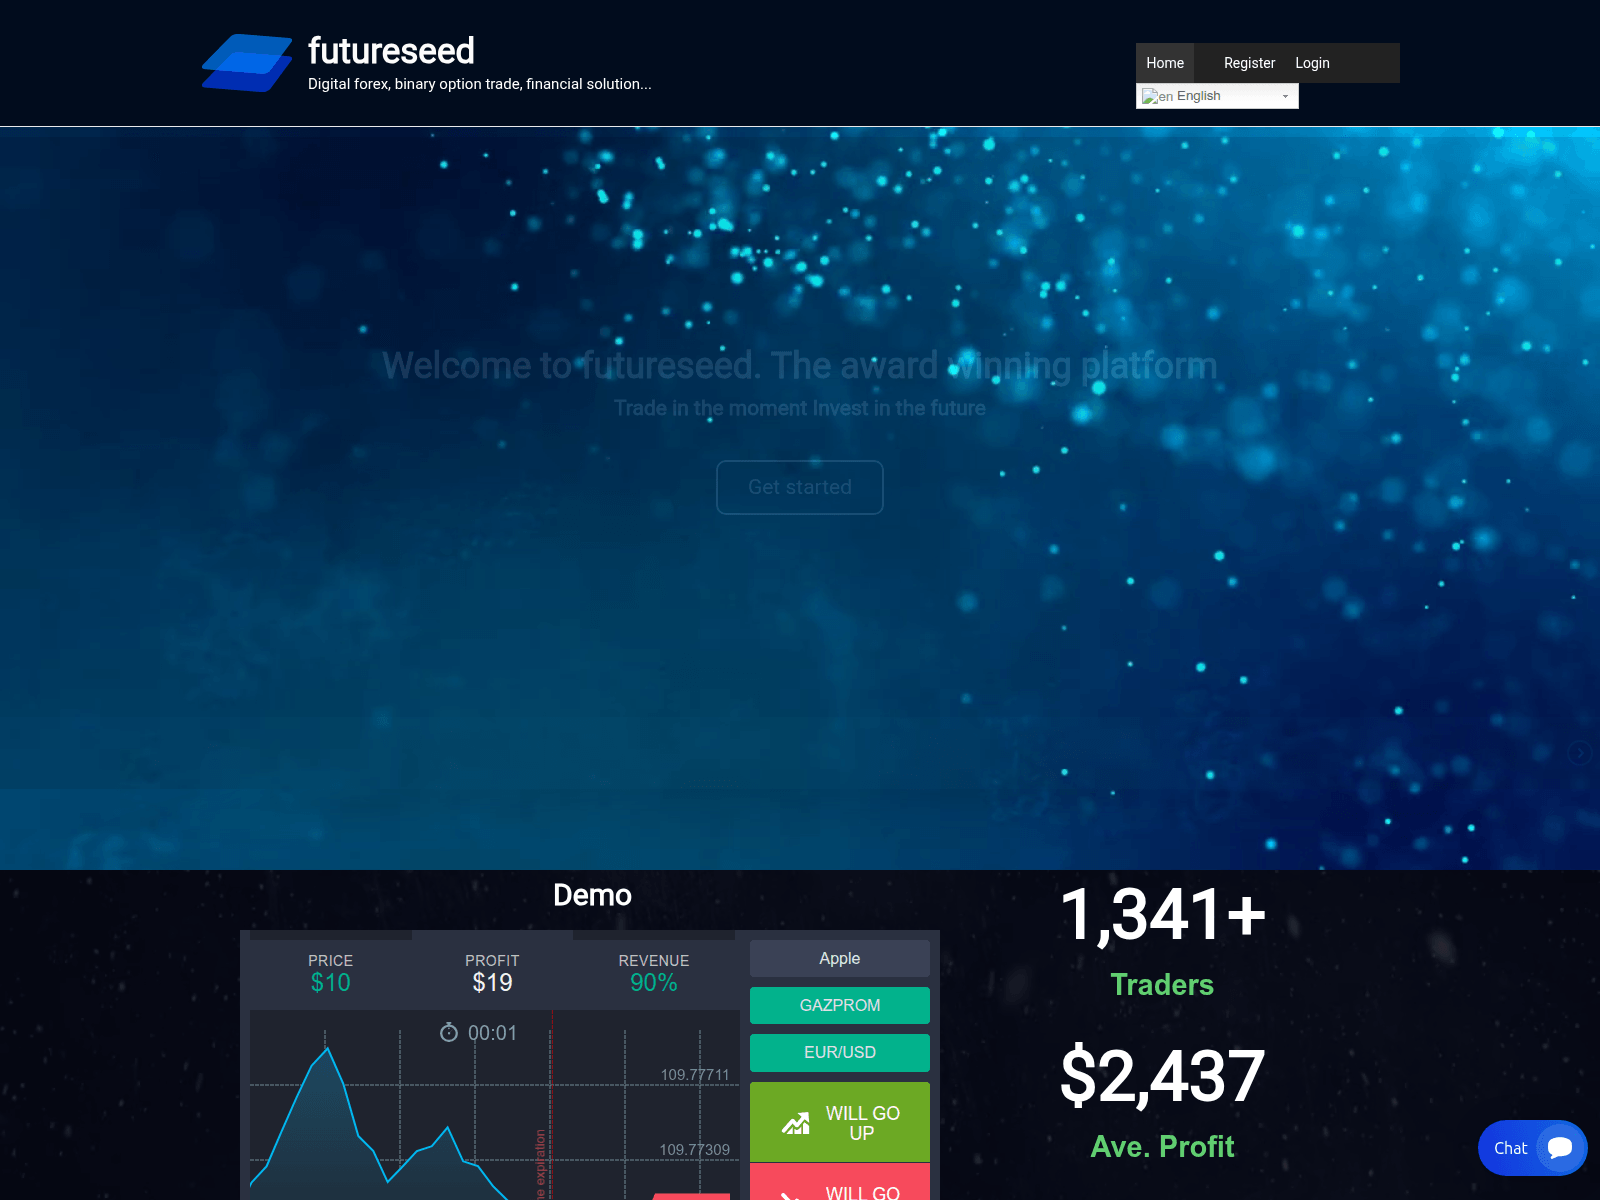Expand the English language dropdown
The image size is (1600, 1200).
1217,96
